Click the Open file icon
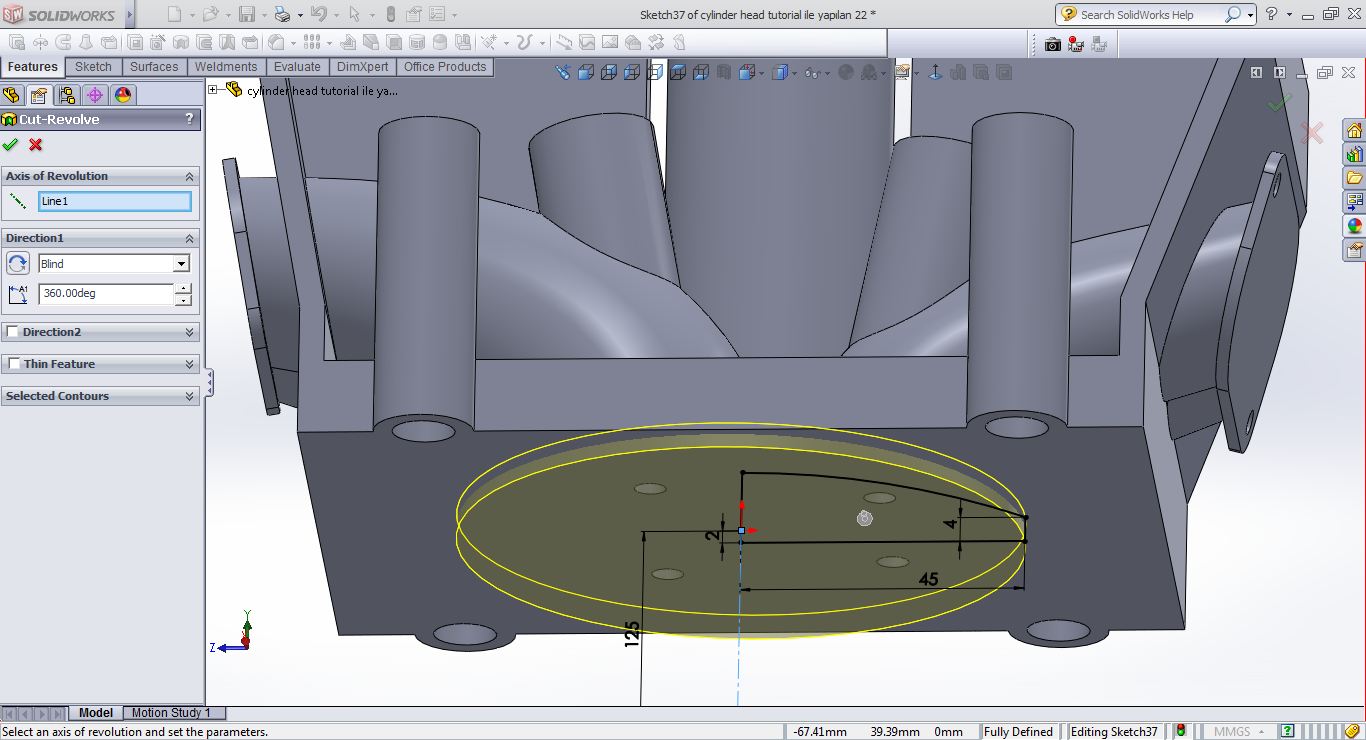This screenshot has height=740, width=1366. [210, 14]
